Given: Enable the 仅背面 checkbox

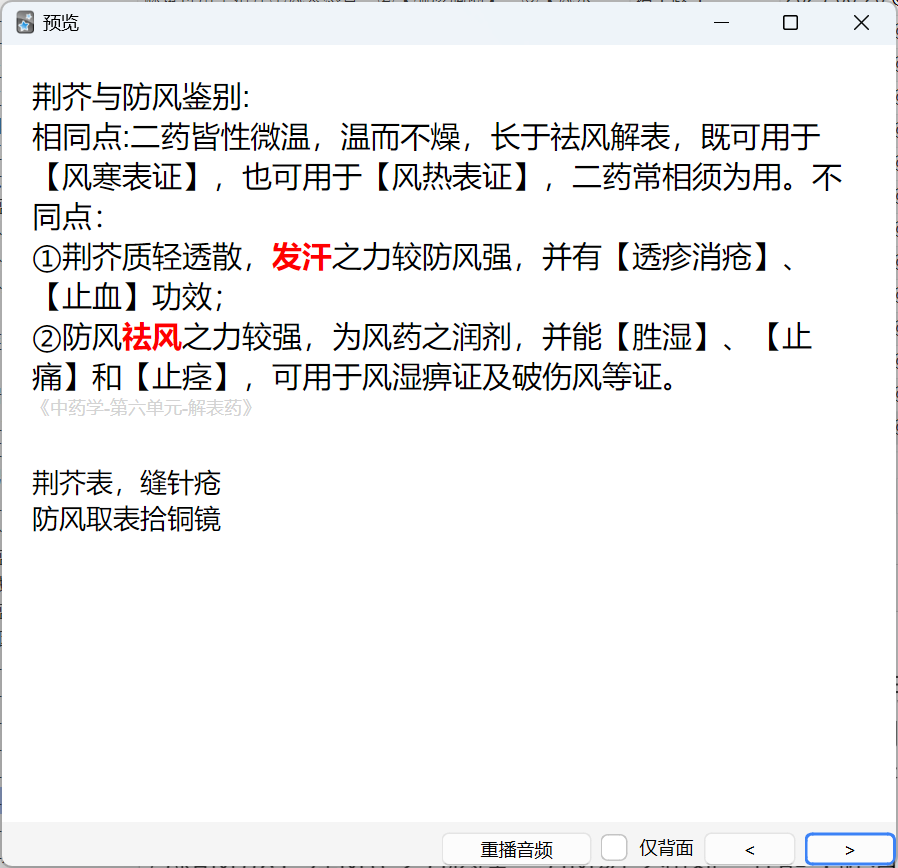Looking at the screenshot, I should 614,848.
